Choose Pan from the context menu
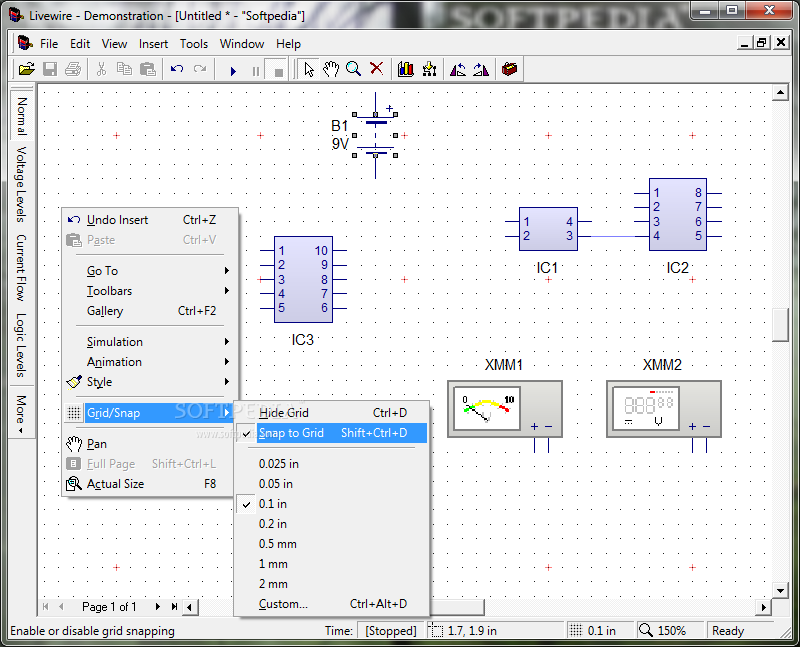800x647 pixels. tap(149, 444)
